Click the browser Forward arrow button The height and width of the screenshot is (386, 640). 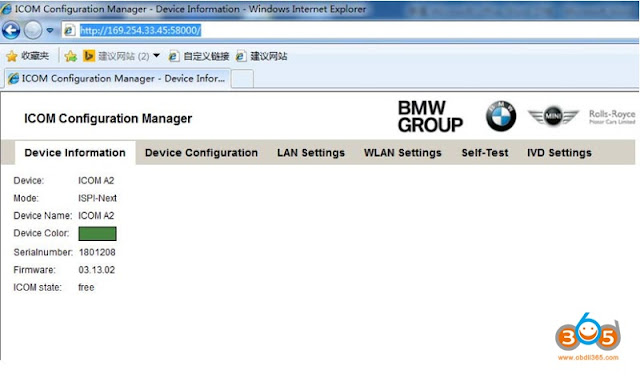33,30
